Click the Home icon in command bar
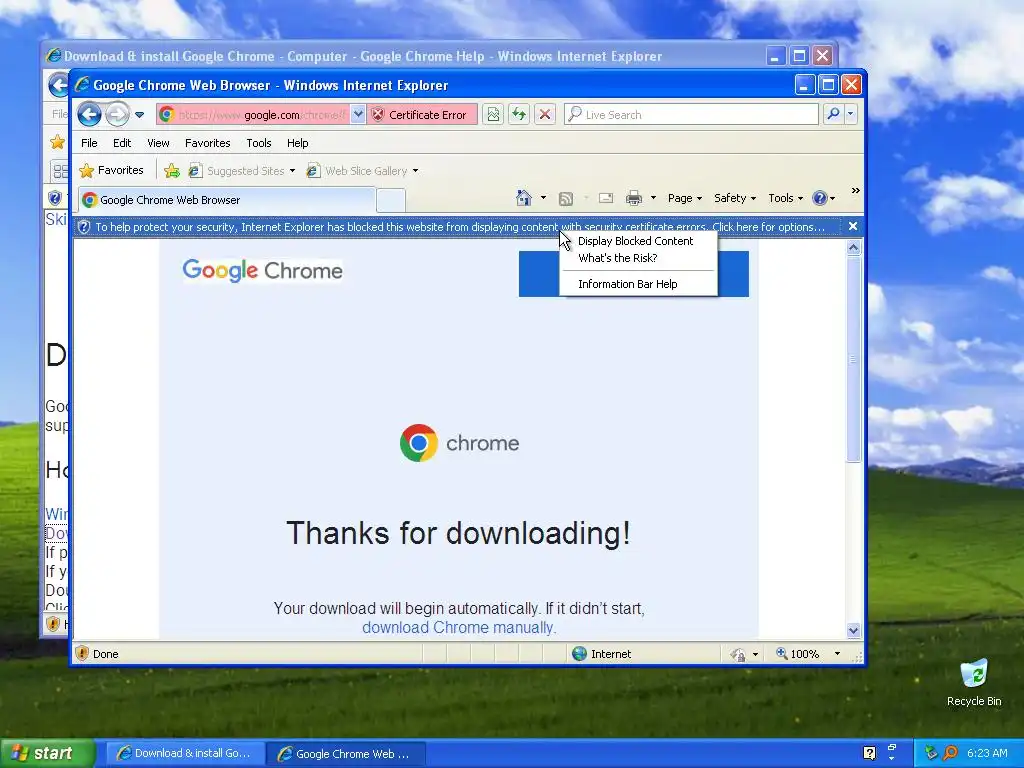The image size is (1024, 768). point(524,198)
